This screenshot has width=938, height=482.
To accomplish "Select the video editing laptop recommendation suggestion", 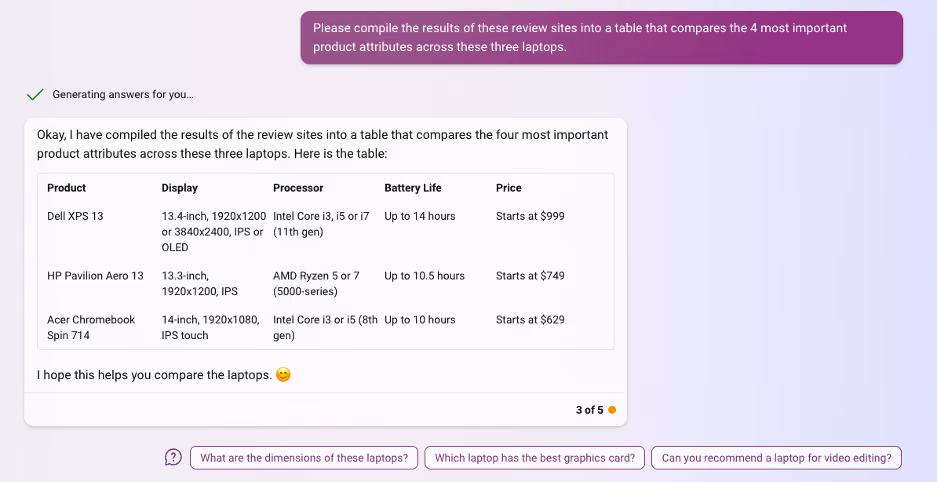I will (776, 458).
